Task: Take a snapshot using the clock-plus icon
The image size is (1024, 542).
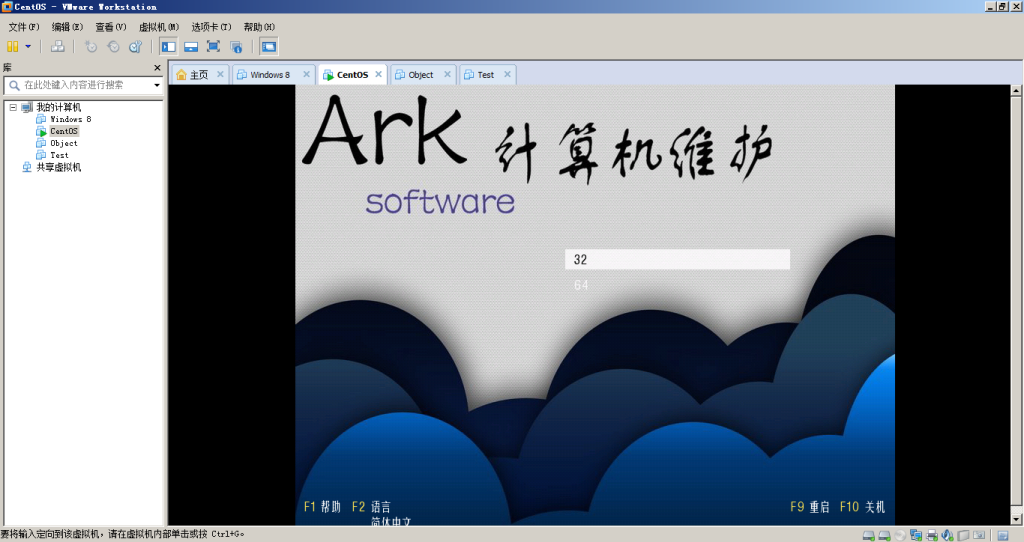Action: coord(90,46)
